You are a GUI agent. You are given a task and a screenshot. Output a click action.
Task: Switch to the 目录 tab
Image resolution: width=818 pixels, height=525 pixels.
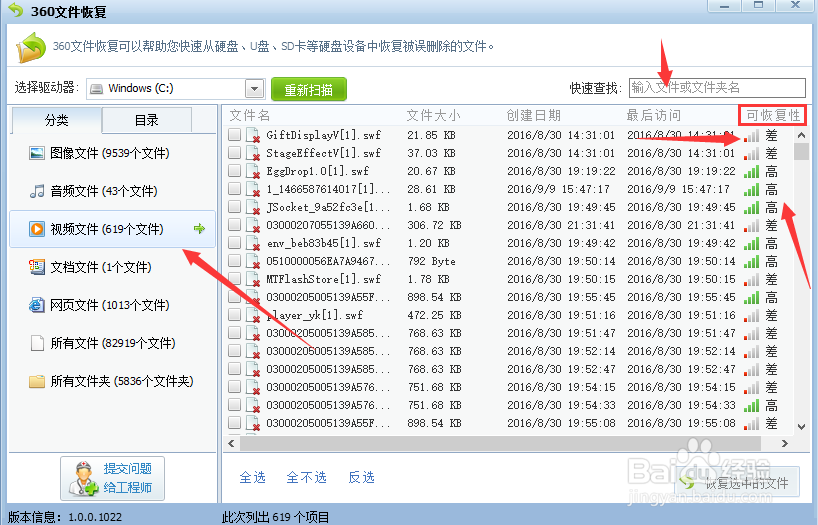tap(147, 120)
